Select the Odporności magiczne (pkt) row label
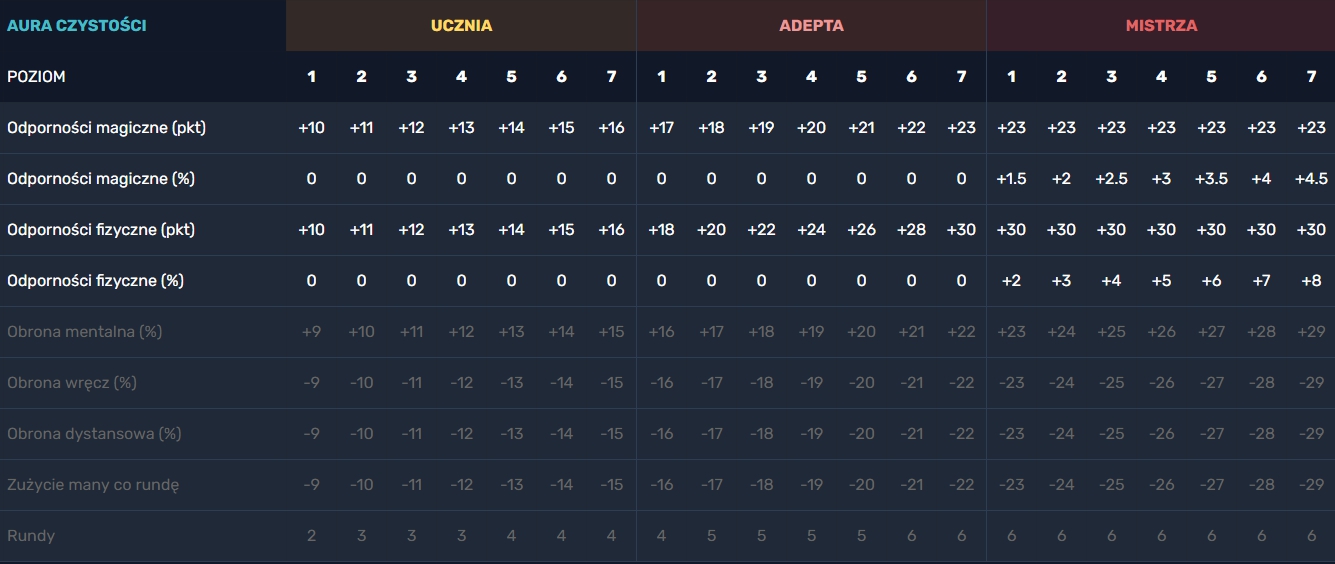The height and width of the screenshot is (564, 1335). 107,128
